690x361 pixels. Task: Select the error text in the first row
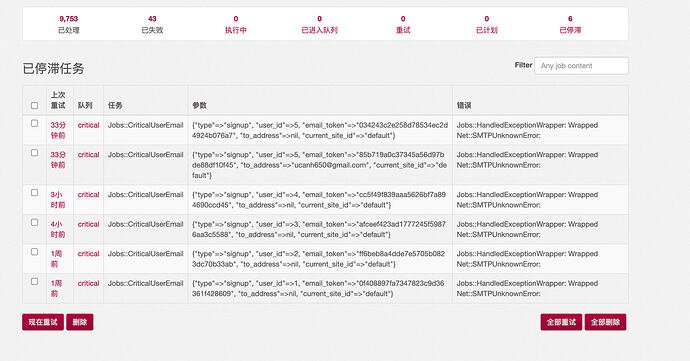pos(527,130)
